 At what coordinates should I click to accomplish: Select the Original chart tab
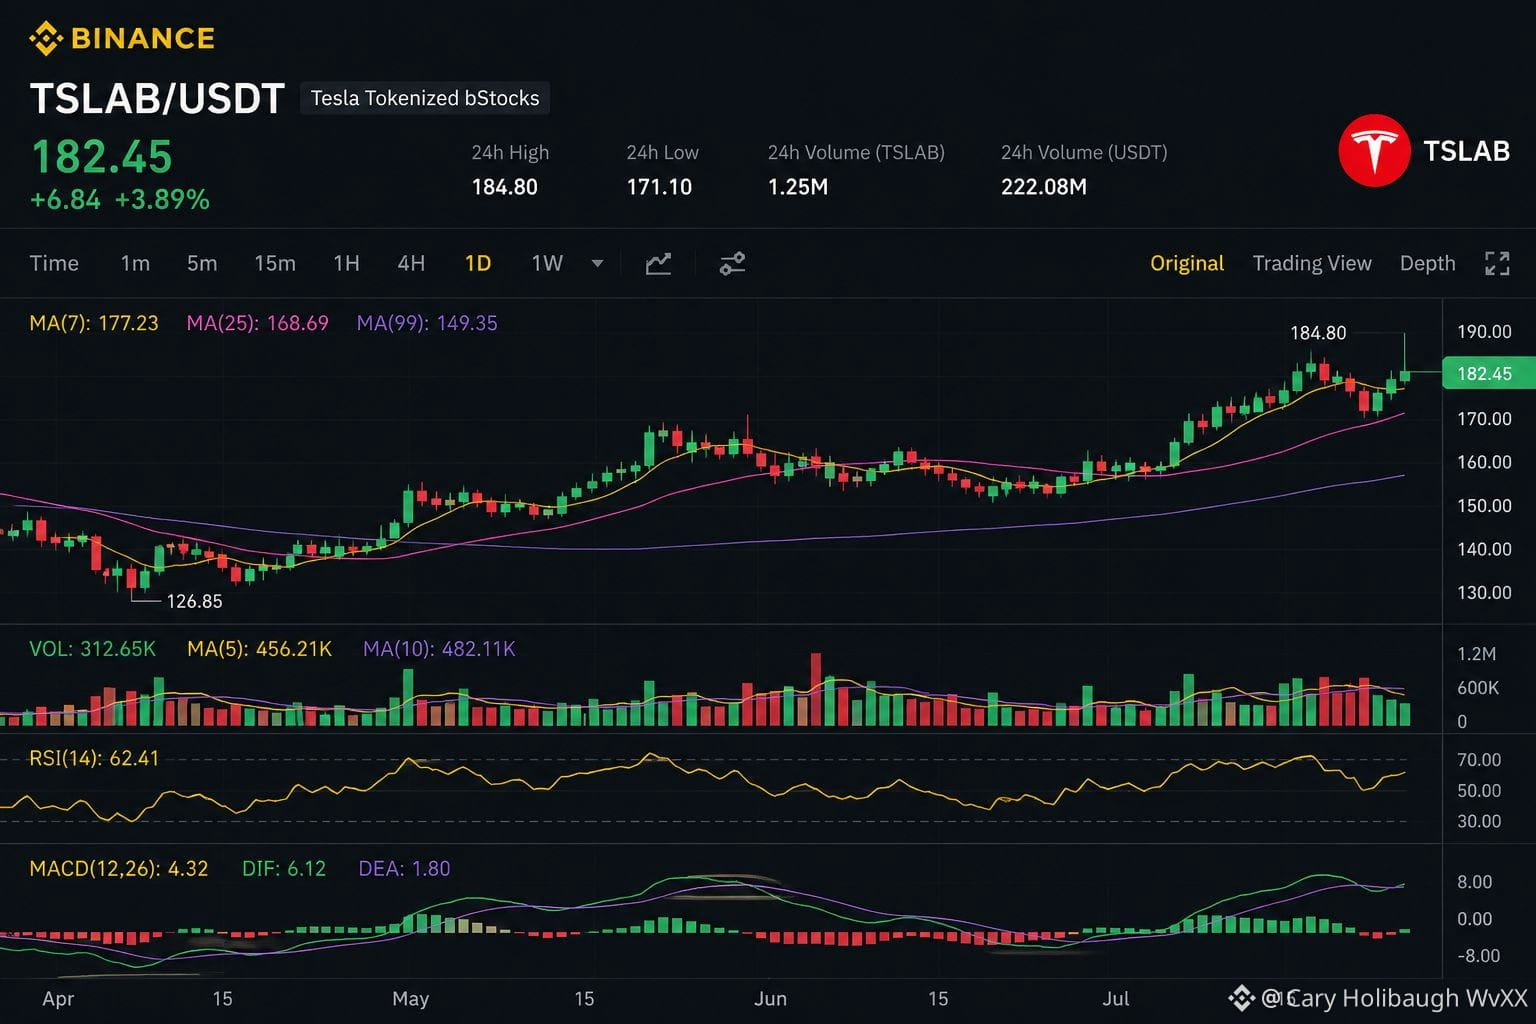(1187, 264)
